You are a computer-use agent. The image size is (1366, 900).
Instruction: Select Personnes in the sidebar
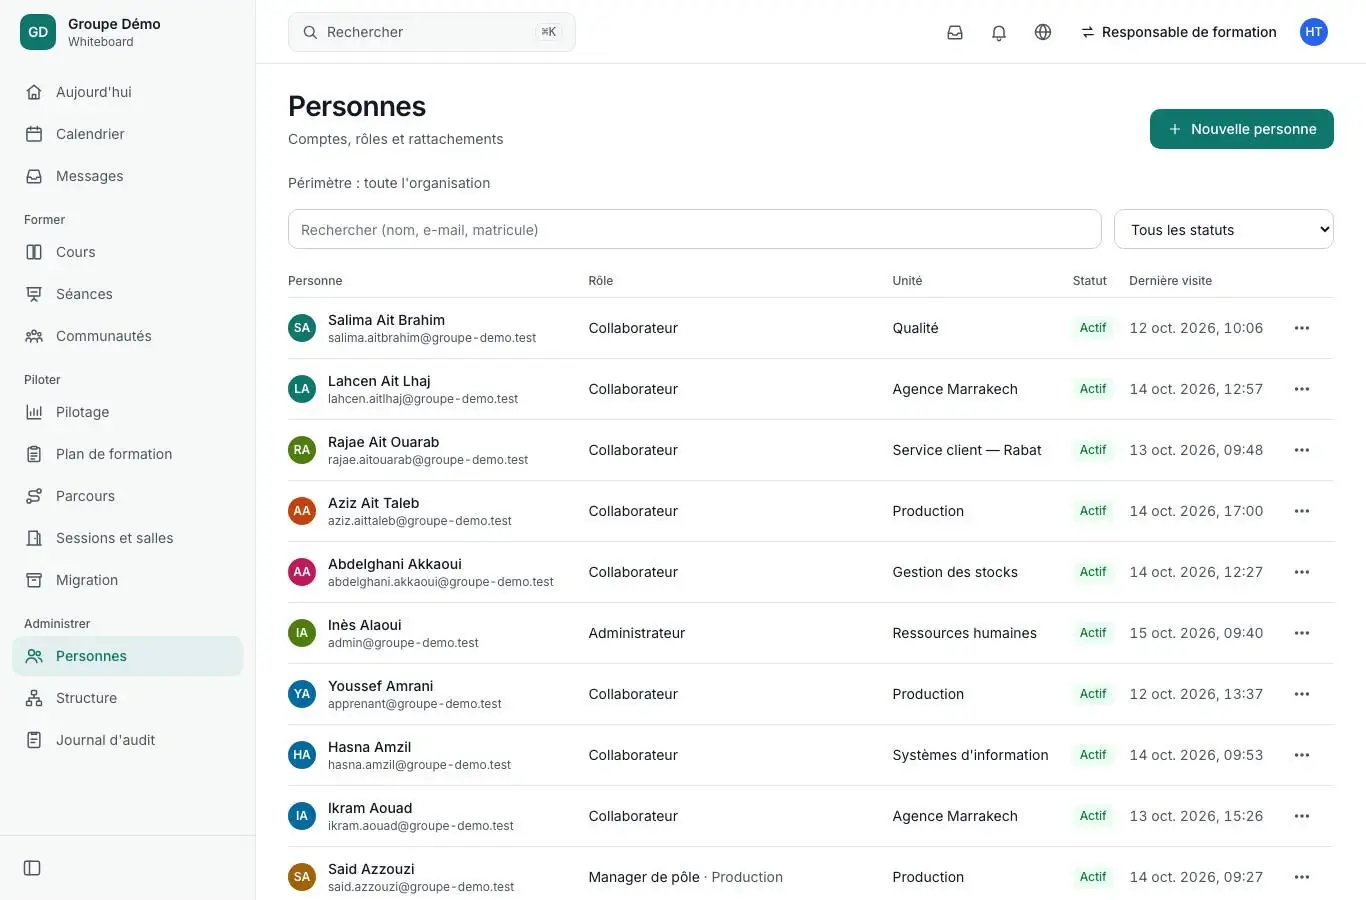pos(128,656)
